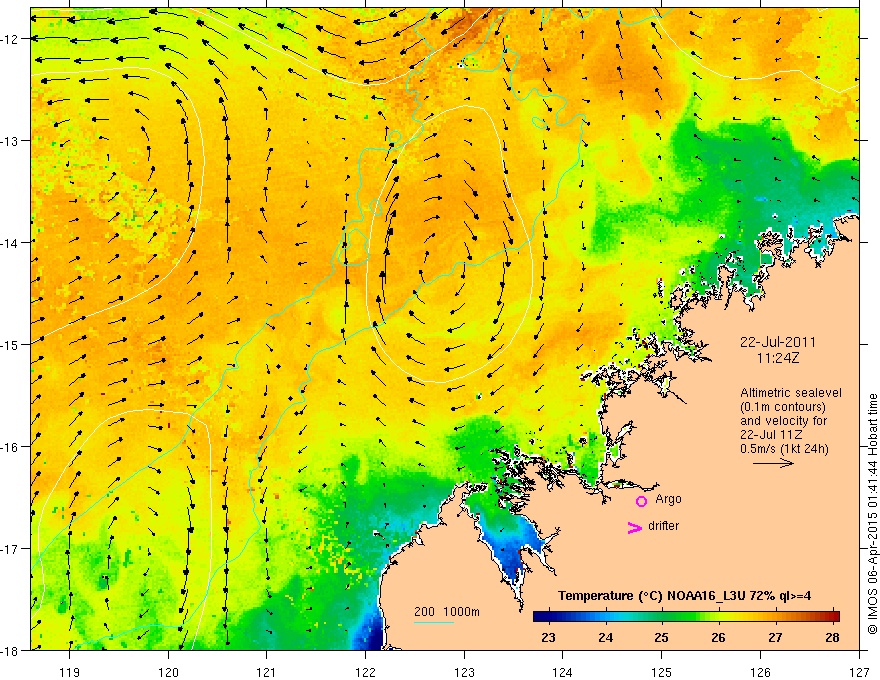Click the 25 value on temperature scale
Image resolution: width=880 pixels, height=680 pixels.
tap(662, 637)
